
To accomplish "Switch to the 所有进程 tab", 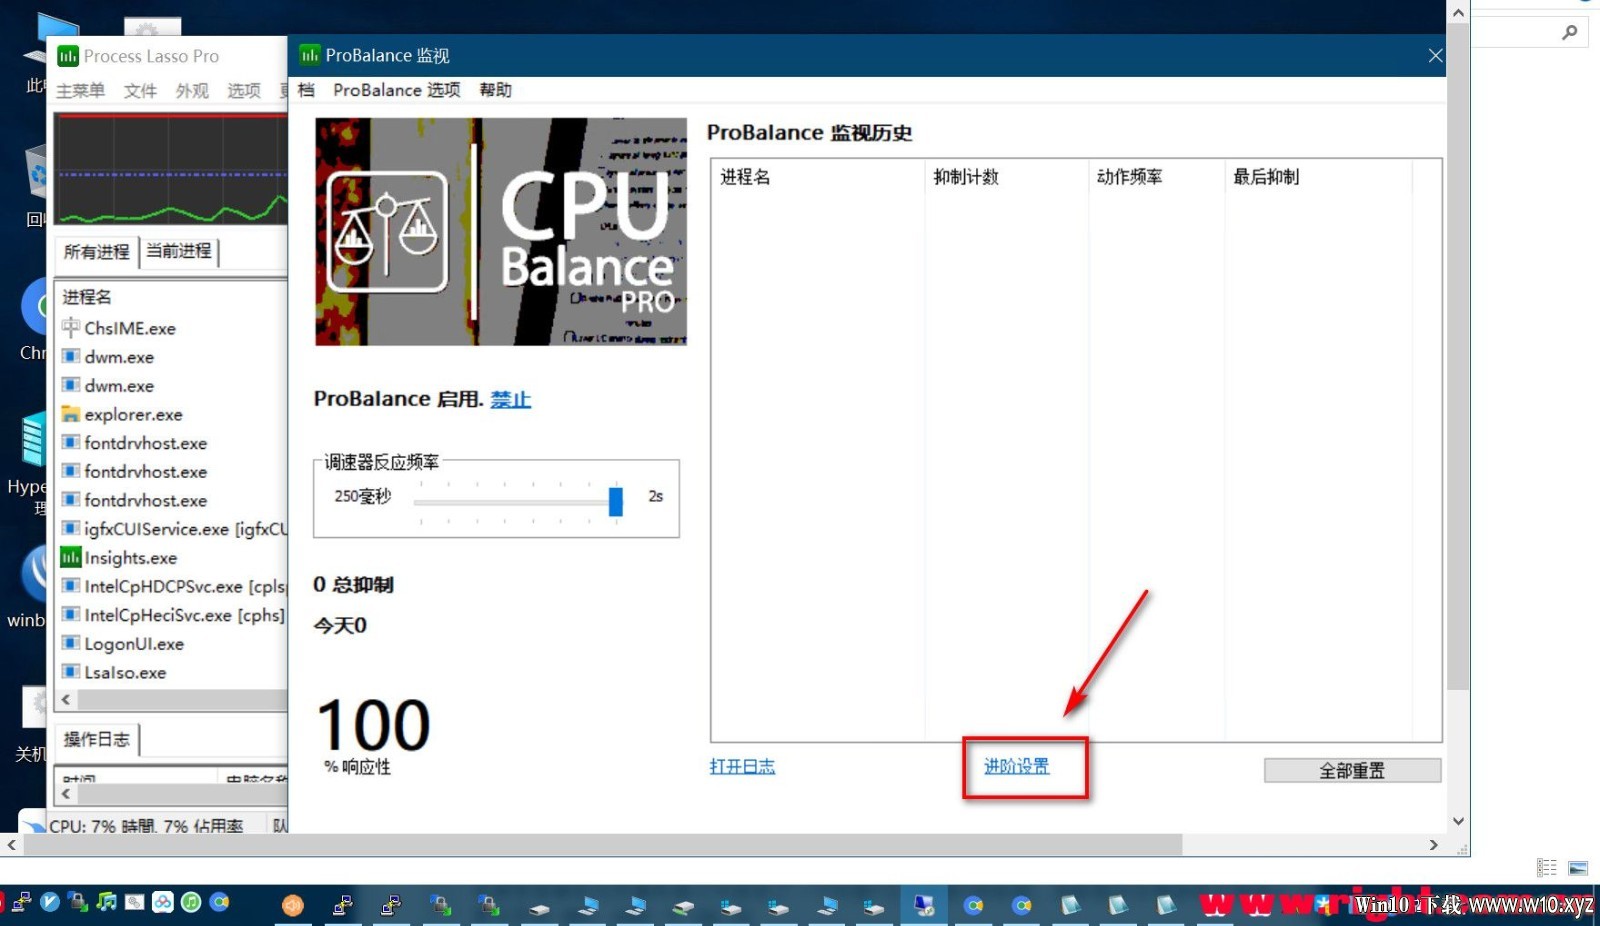I will coord(97,252).
